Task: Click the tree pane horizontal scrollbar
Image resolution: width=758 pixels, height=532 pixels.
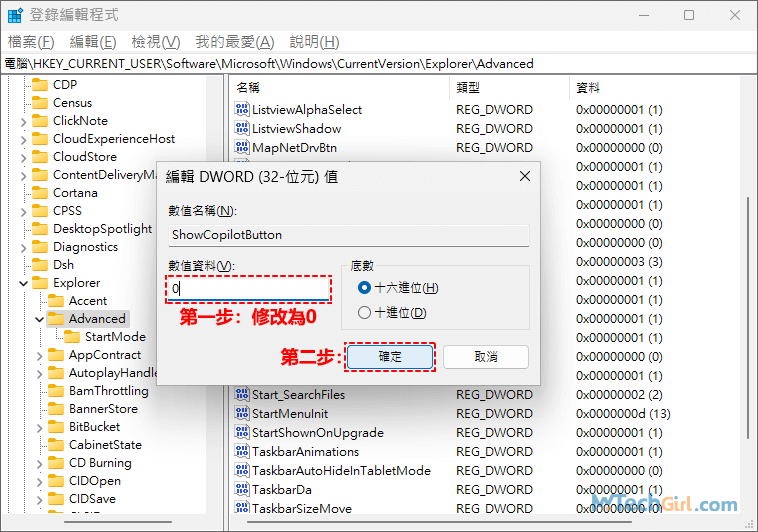Action: [x=118, y=522]
